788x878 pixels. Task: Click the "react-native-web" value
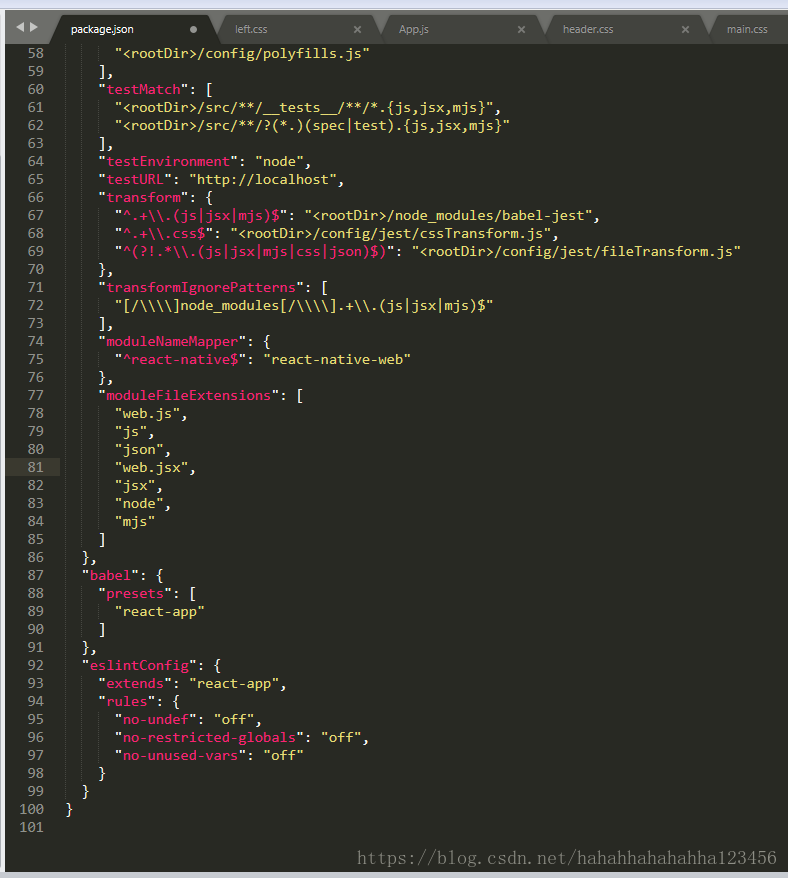(337, 359)
